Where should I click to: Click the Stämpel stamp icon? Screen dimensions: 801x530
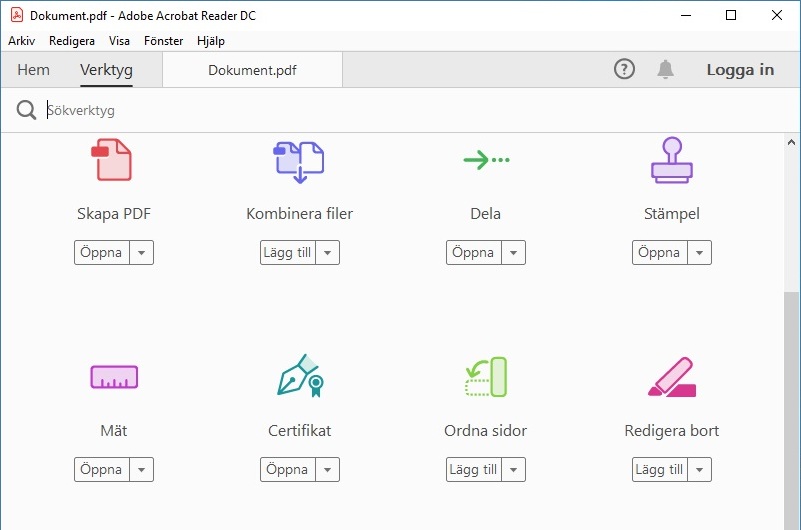(x=672, y=160)
